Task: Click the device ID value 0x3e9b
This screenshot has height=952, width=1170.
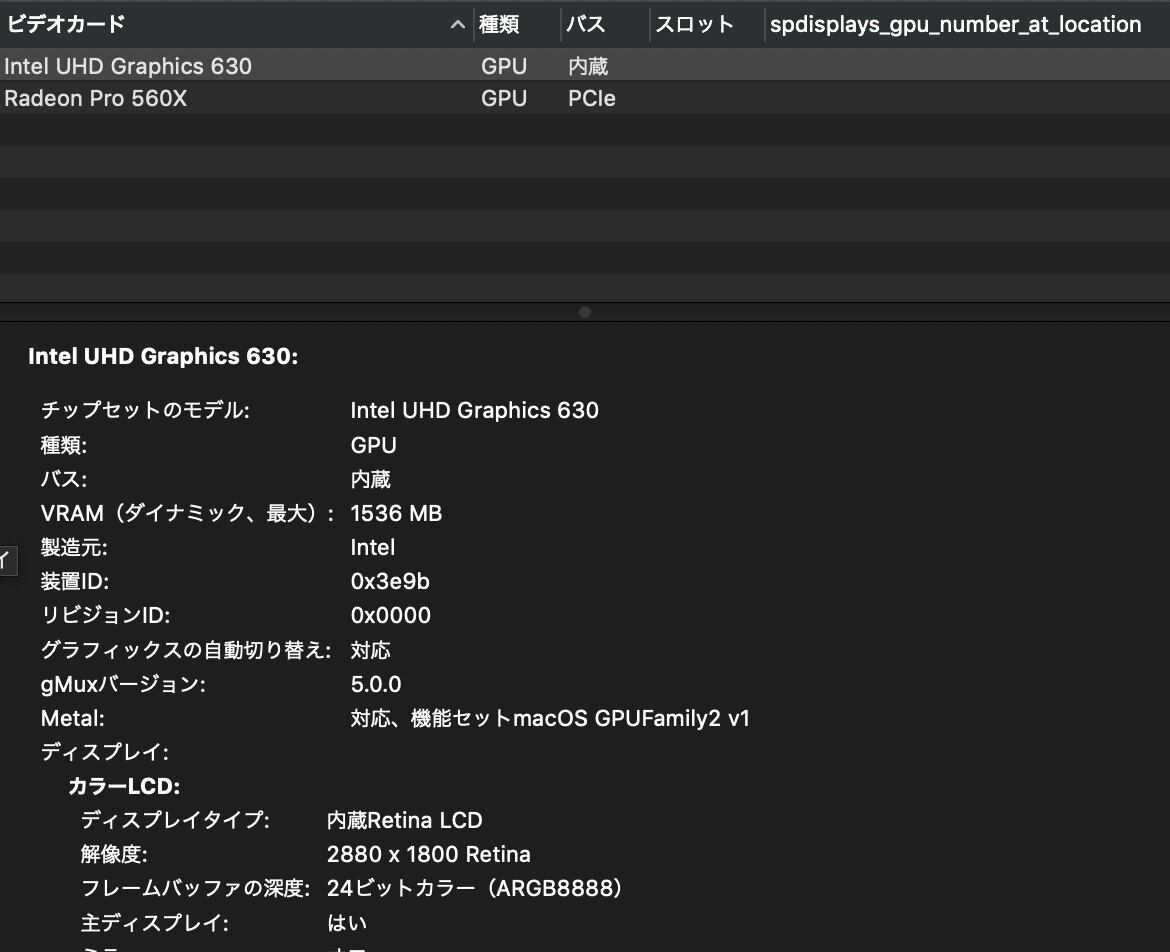Action: click(390, 581)
